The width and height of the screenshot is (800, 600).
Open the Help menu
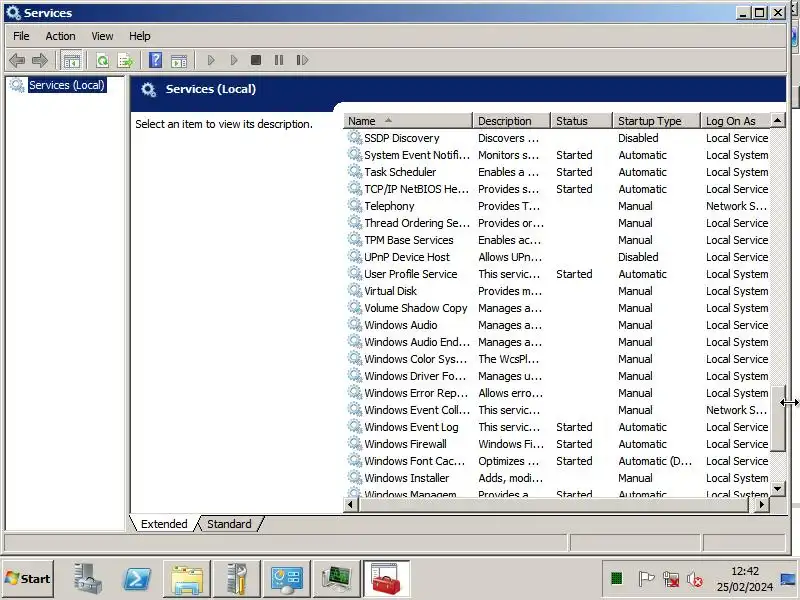coord(139,36)
